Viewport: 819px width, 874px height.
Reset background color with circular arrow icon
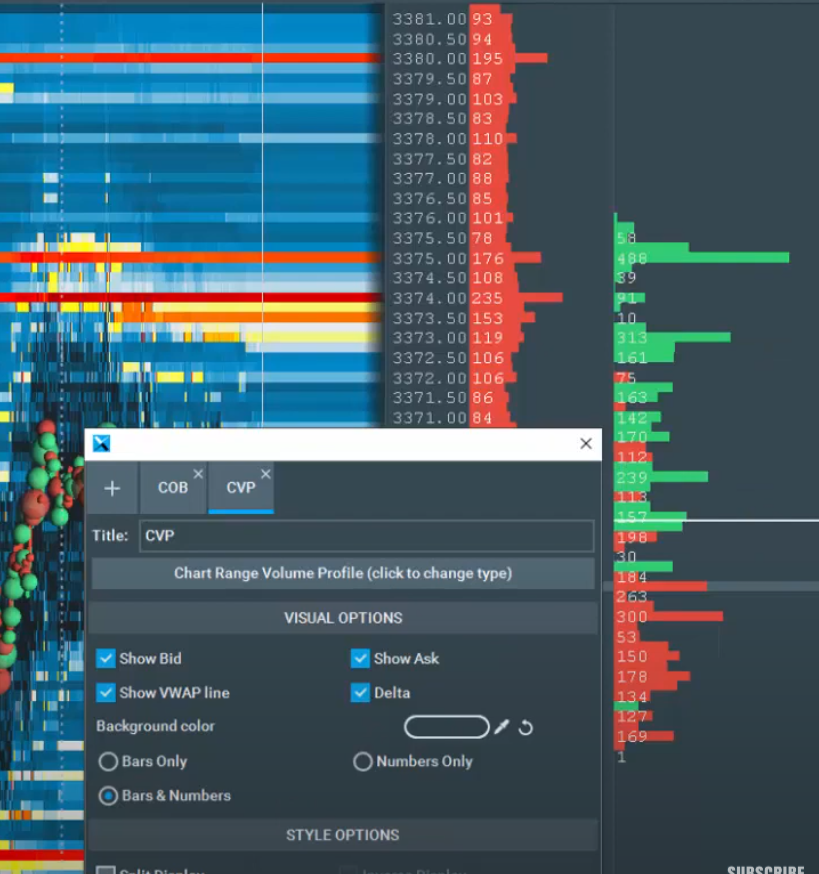[x=526, y=727]
